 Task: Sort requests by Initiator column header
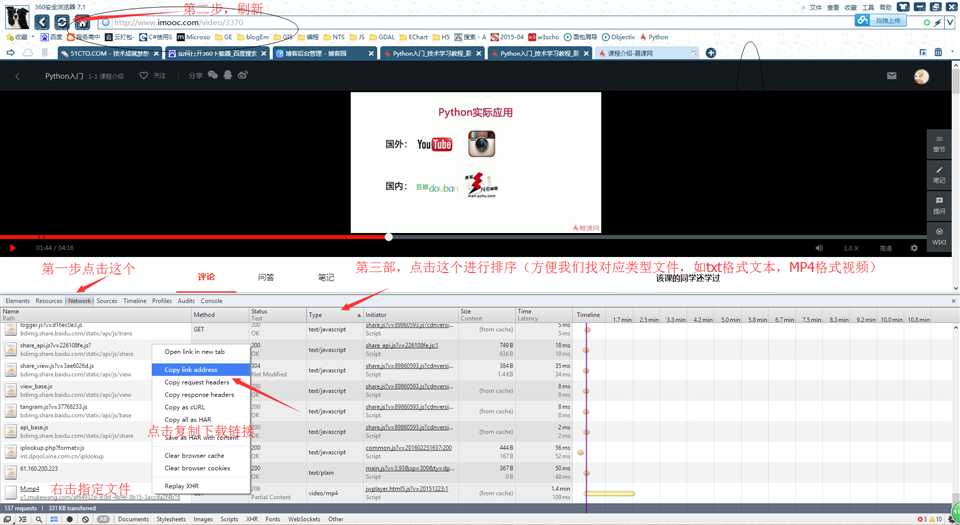[411, 315]
